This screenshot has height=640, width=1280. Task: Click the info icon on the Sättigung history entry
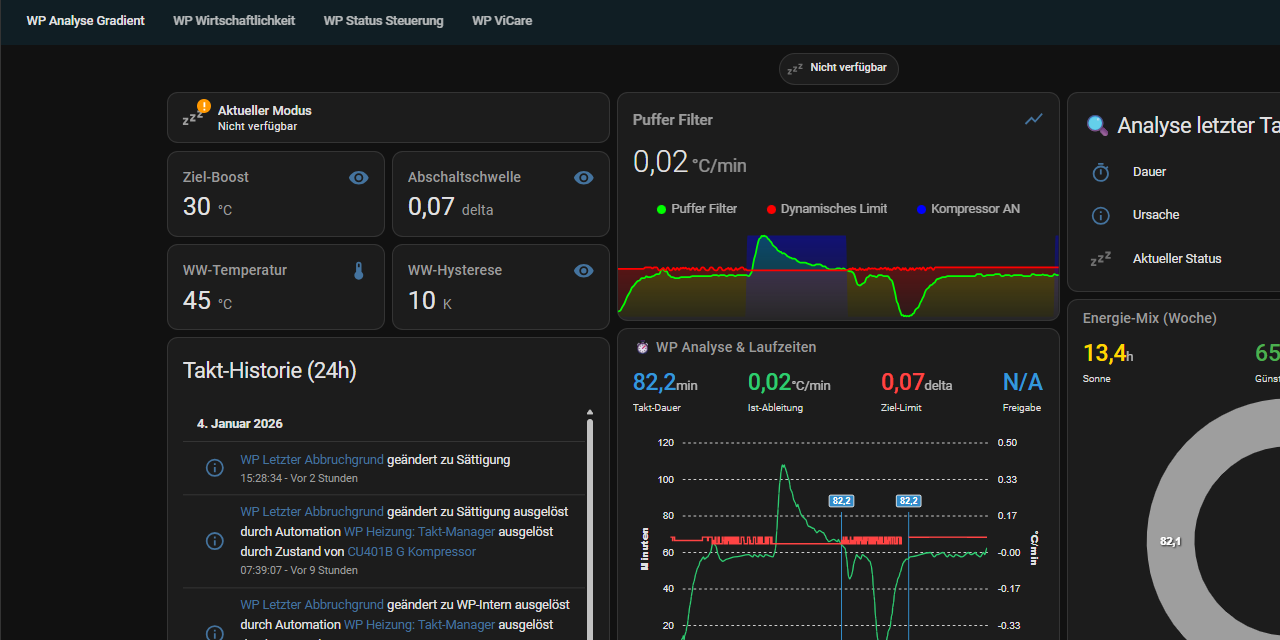214,467
